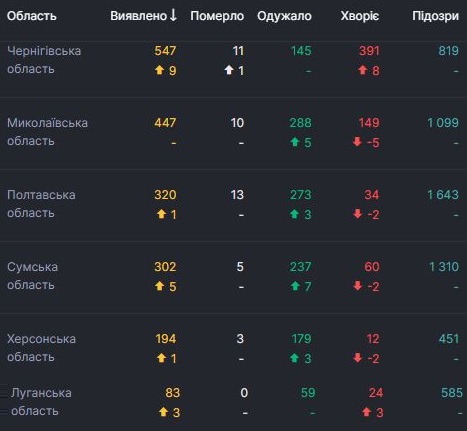The image size is (467, 431).
Task: Click the Область column header
Action: tap(32, 16)
